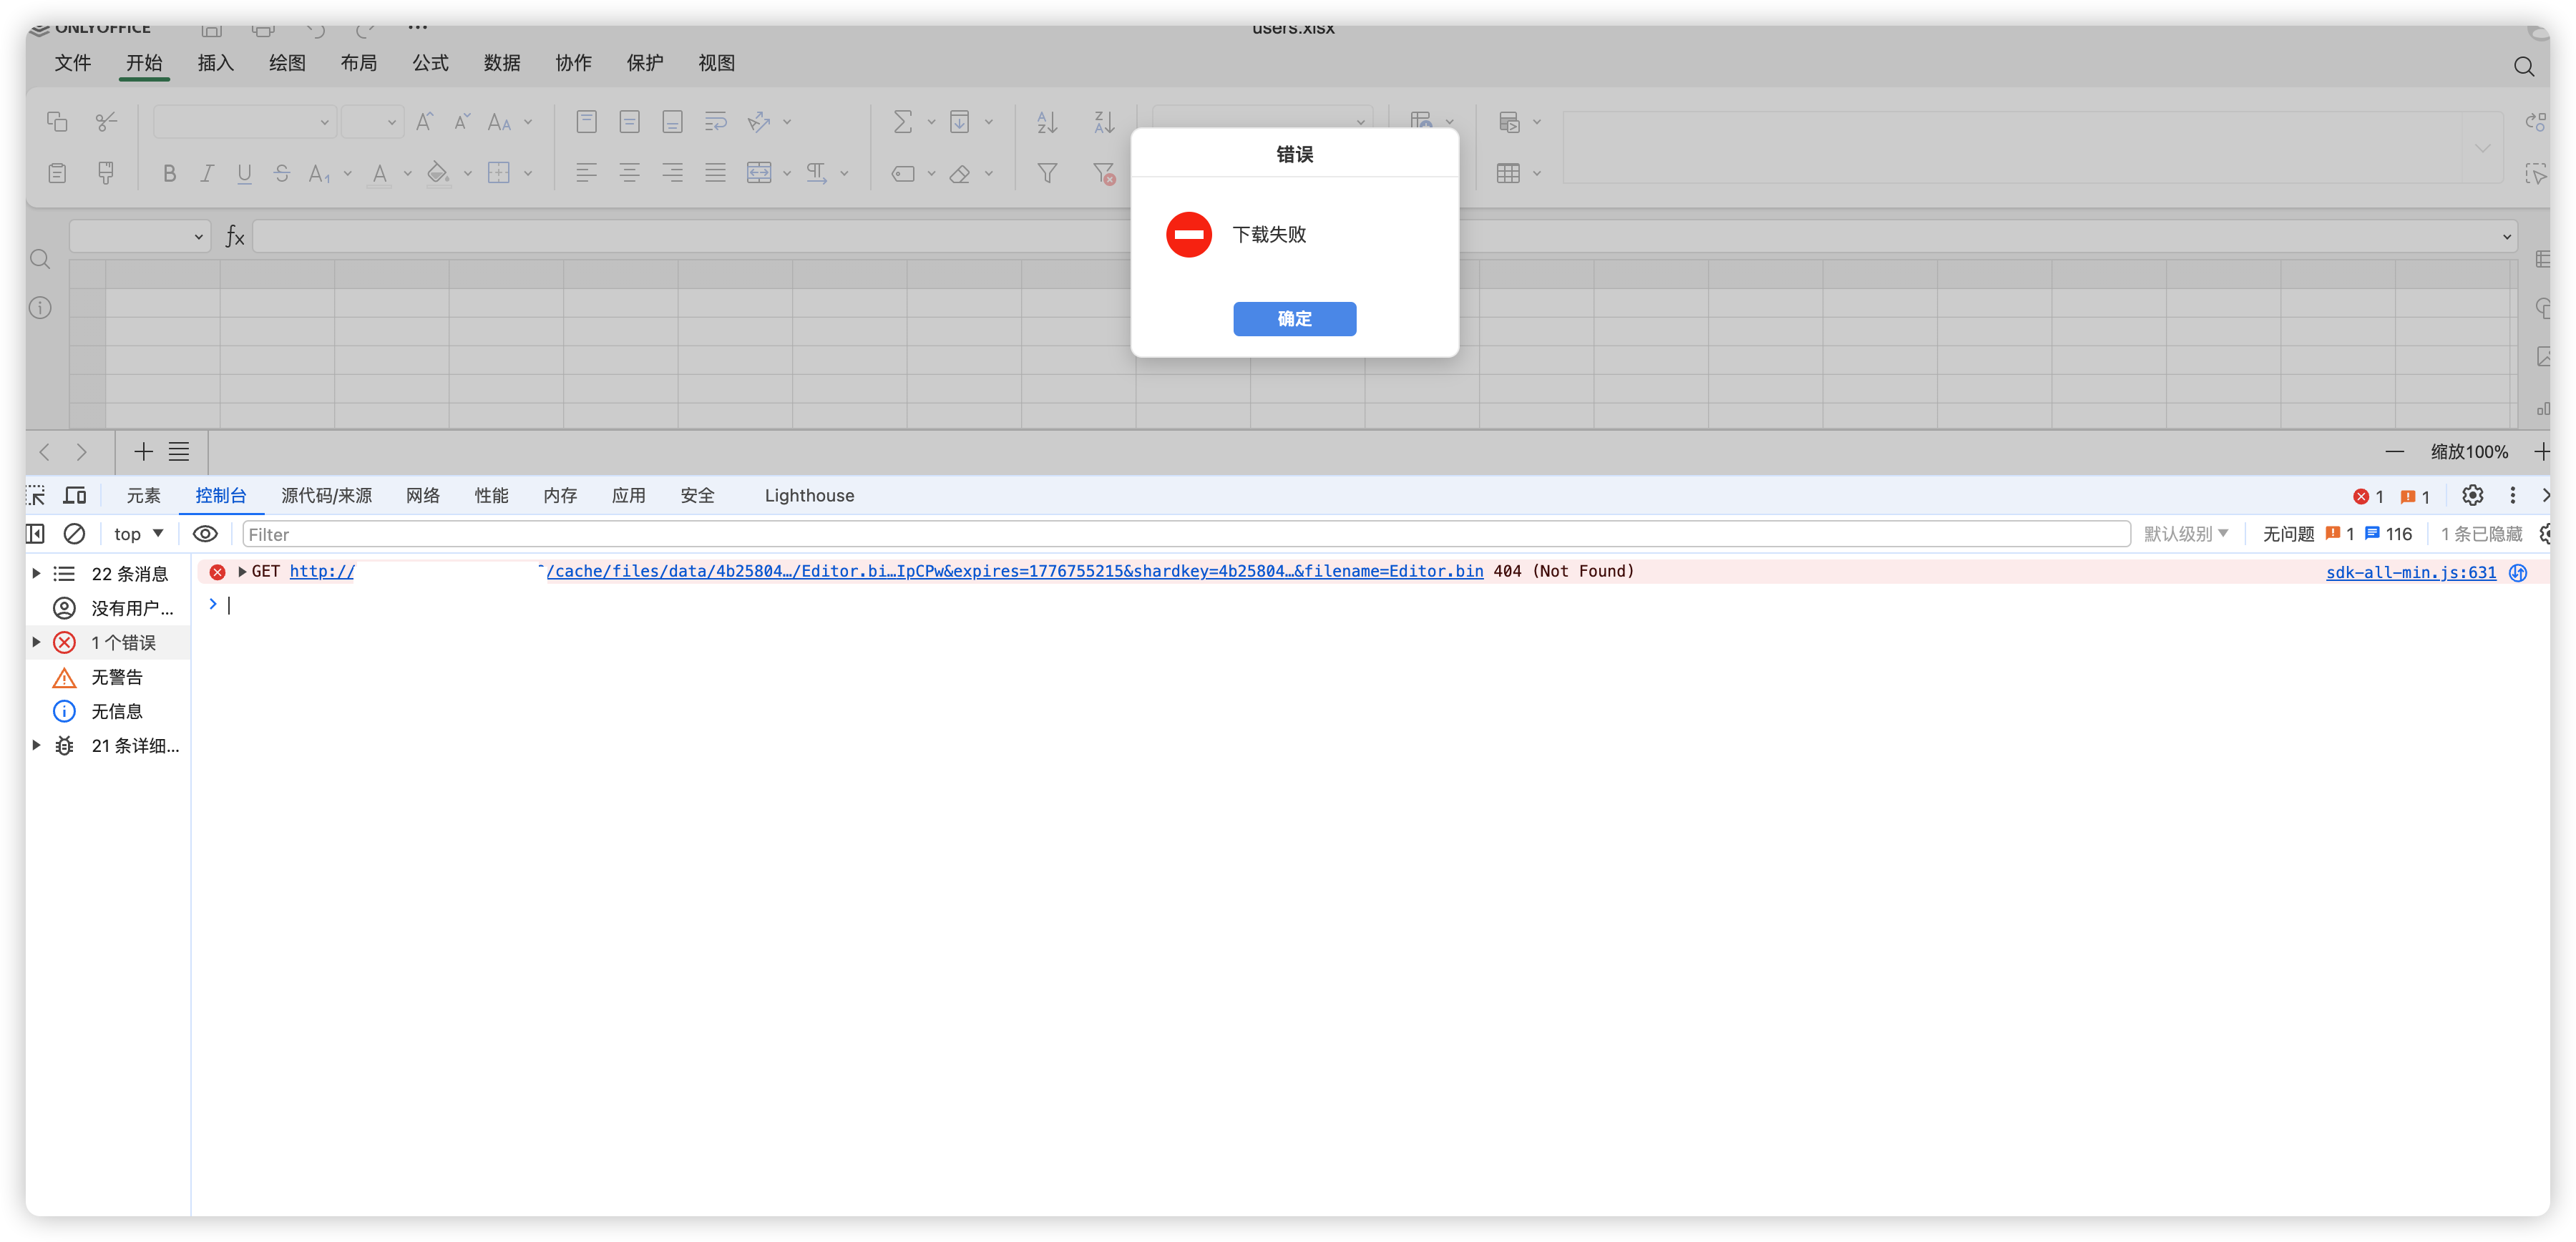Screen dimensions: 2576x1242
Task: Click the AutoSum sigma icon
Action: coord(902,122)
